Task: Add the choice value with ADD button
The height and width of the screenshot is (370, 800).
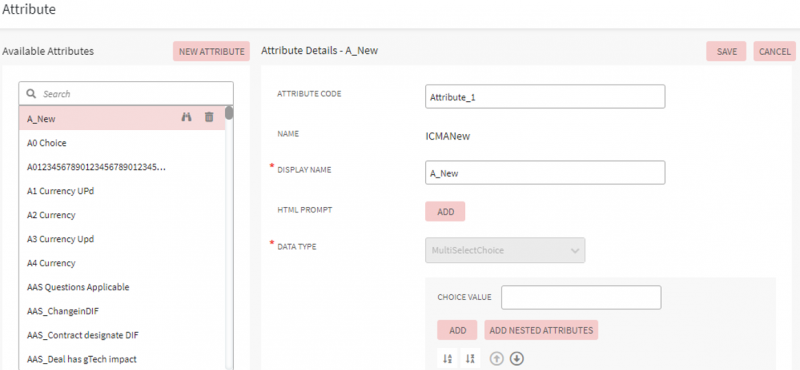Action: coord(457,330)
